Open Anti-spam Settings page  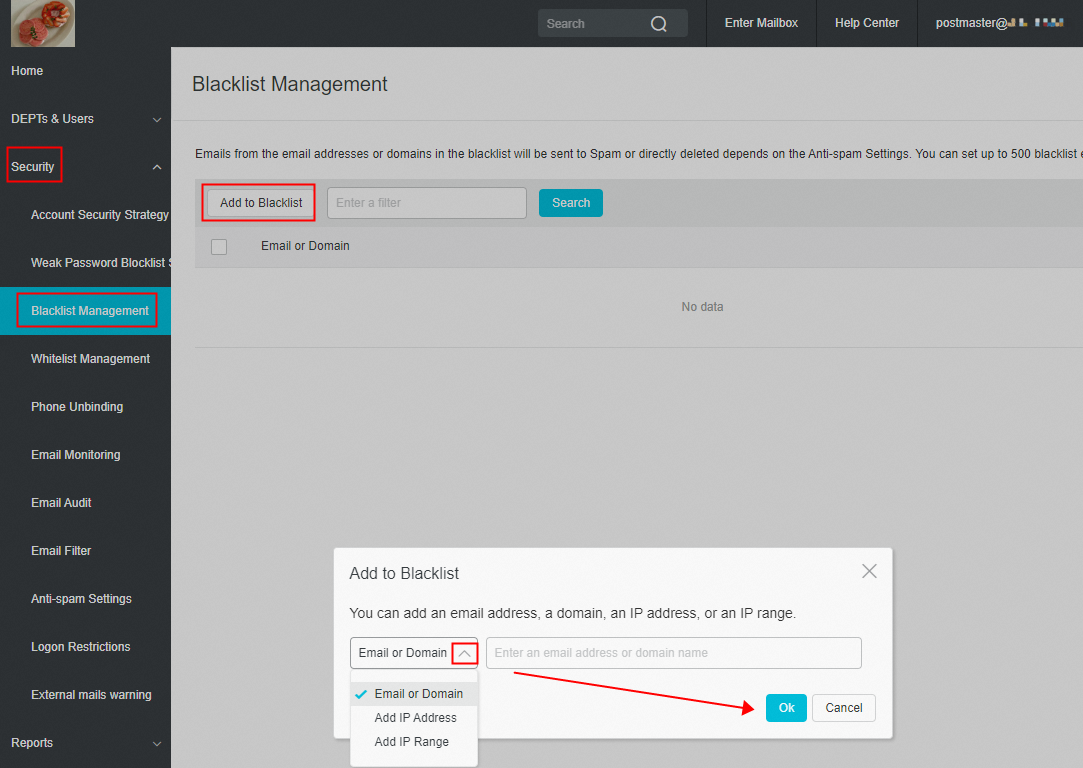point(81,599)
